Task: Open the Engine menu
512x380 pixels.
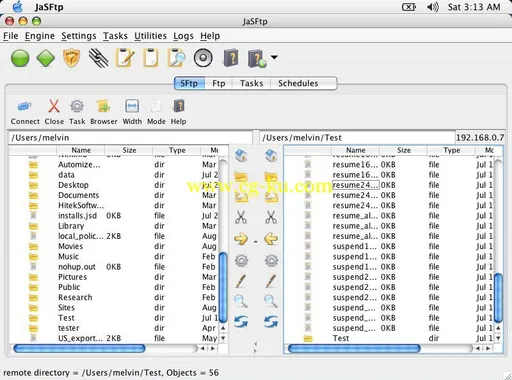Action: click(40, 36)
